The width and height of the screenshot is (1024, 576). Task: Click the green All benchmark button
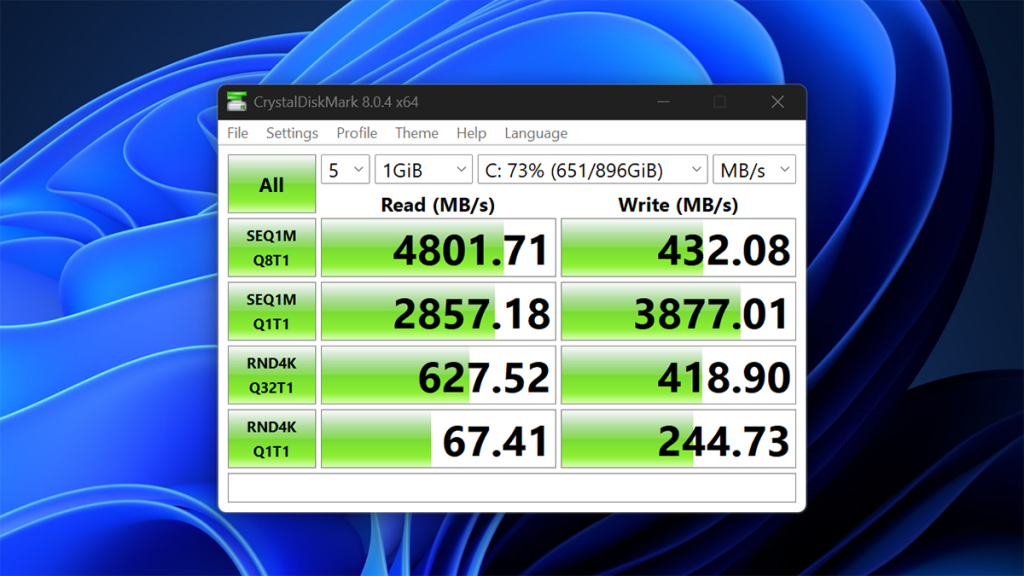[271, 184]
